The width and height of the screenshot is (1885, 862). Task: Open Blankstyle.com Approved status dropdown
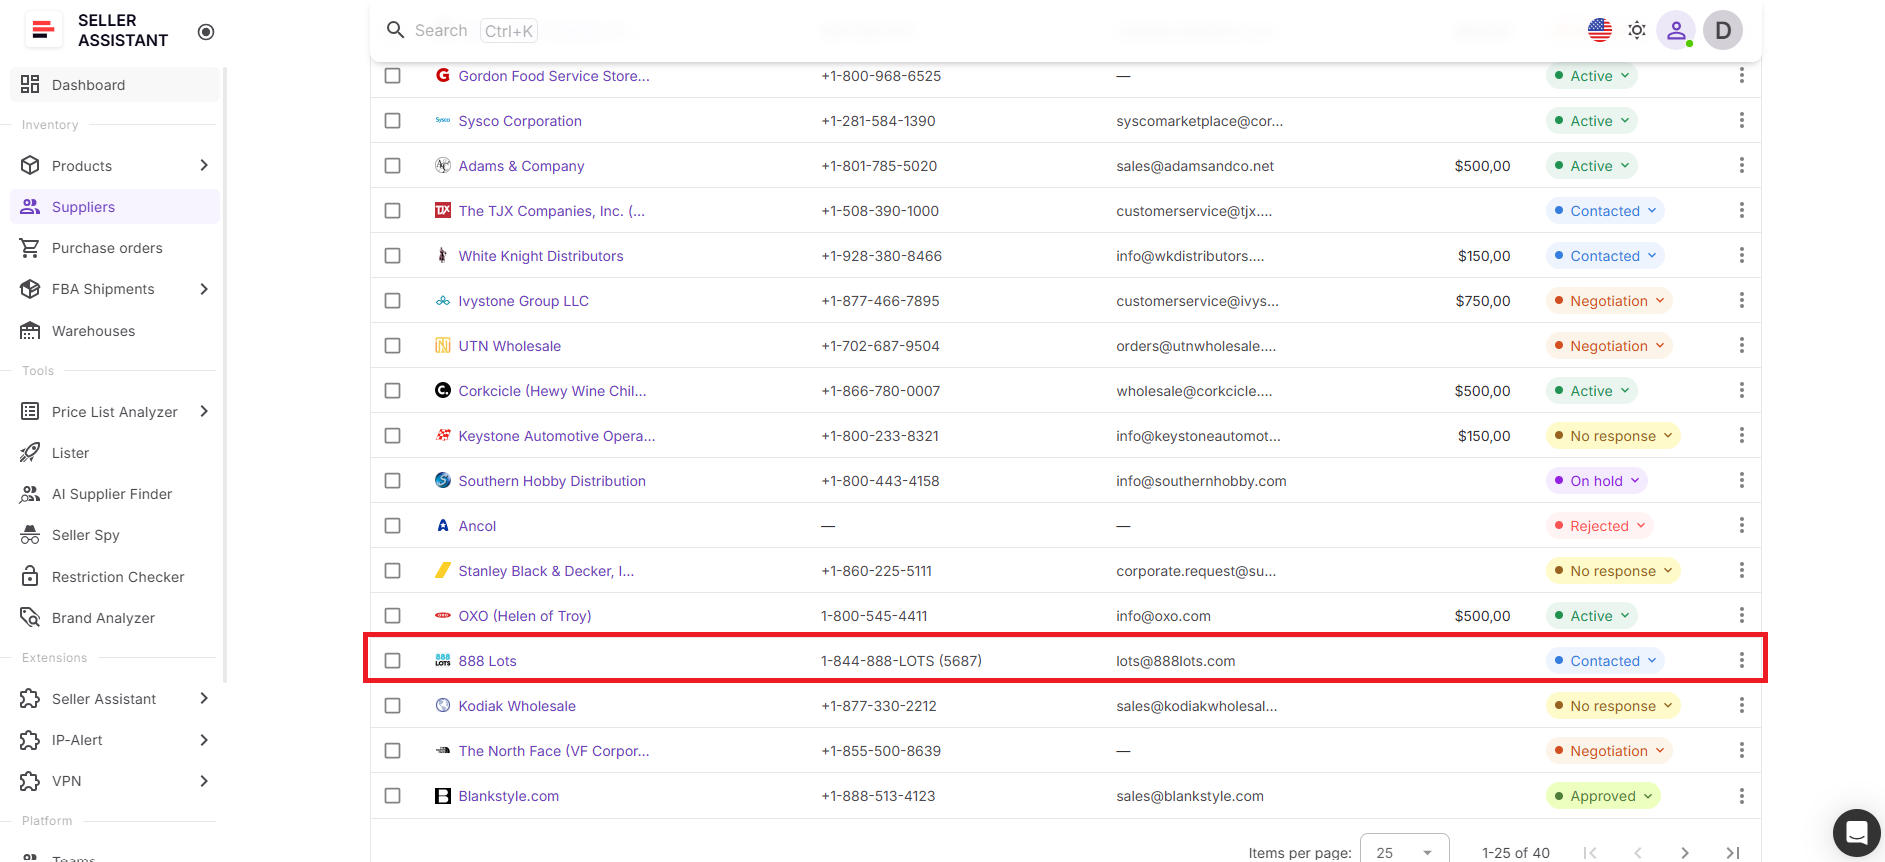[x=1603, y=796]
